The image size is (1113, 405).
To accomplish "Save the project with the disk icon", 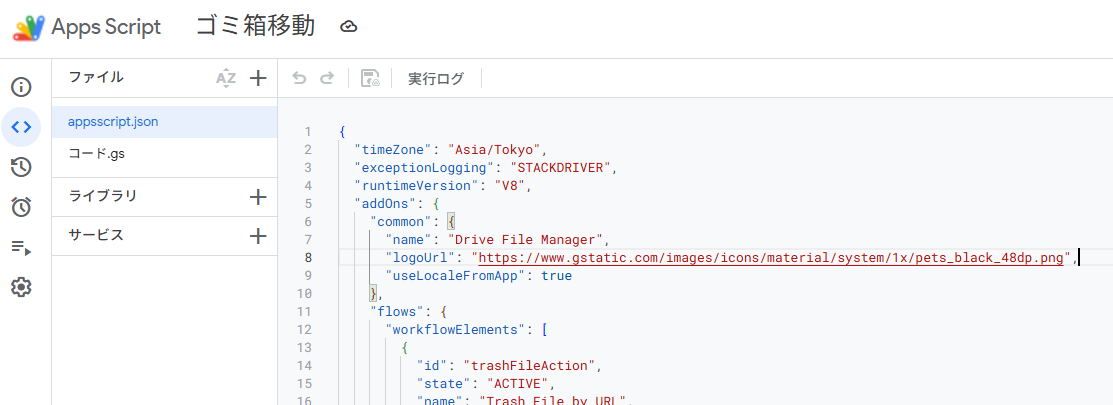I will pos(370,78).
